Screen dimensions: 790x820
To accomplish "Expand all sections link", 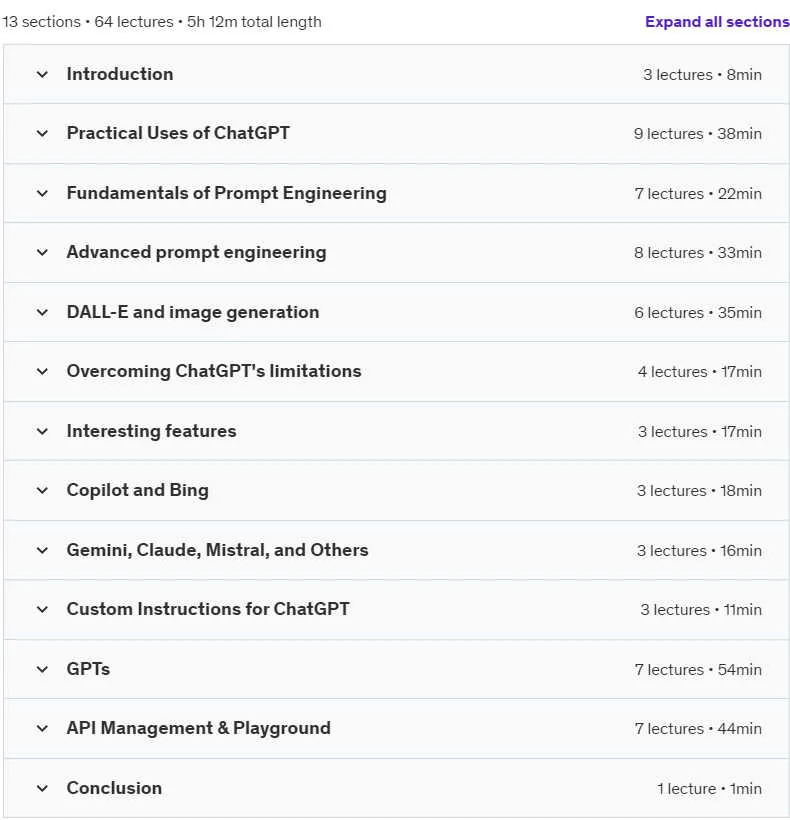I will click(x=717, y=21).
